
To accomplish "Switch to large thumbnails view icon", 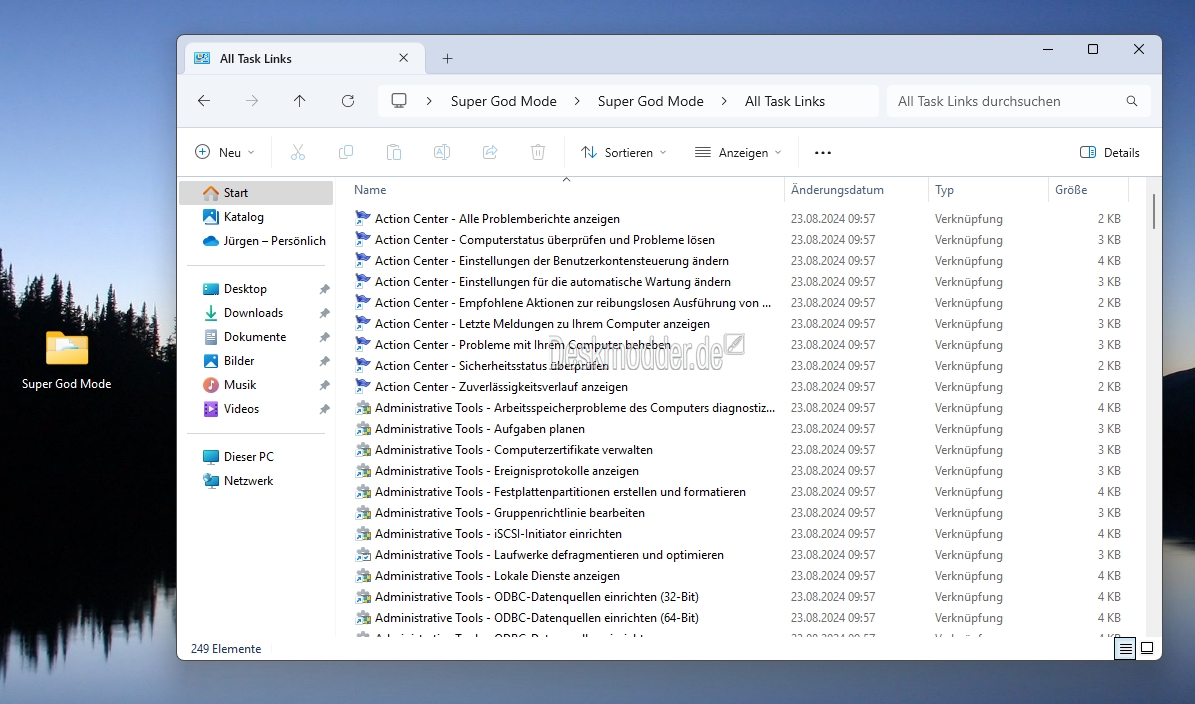I will [1147, 648].
